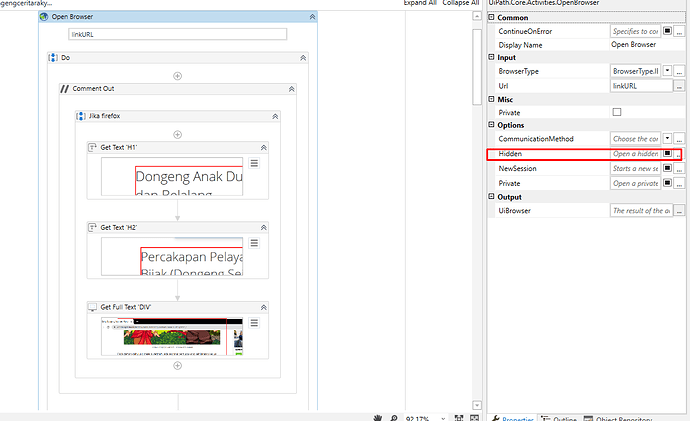Click the Get Full Text 'DIV' screenshot thumbnail
This screenshot has width=690, height=421.
(172, 336)
